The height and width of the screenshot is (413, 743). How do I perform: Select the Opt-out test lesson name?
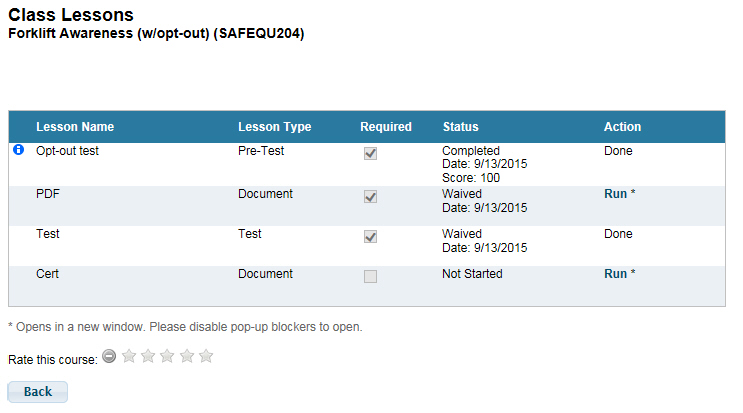[x=67, y=152]
